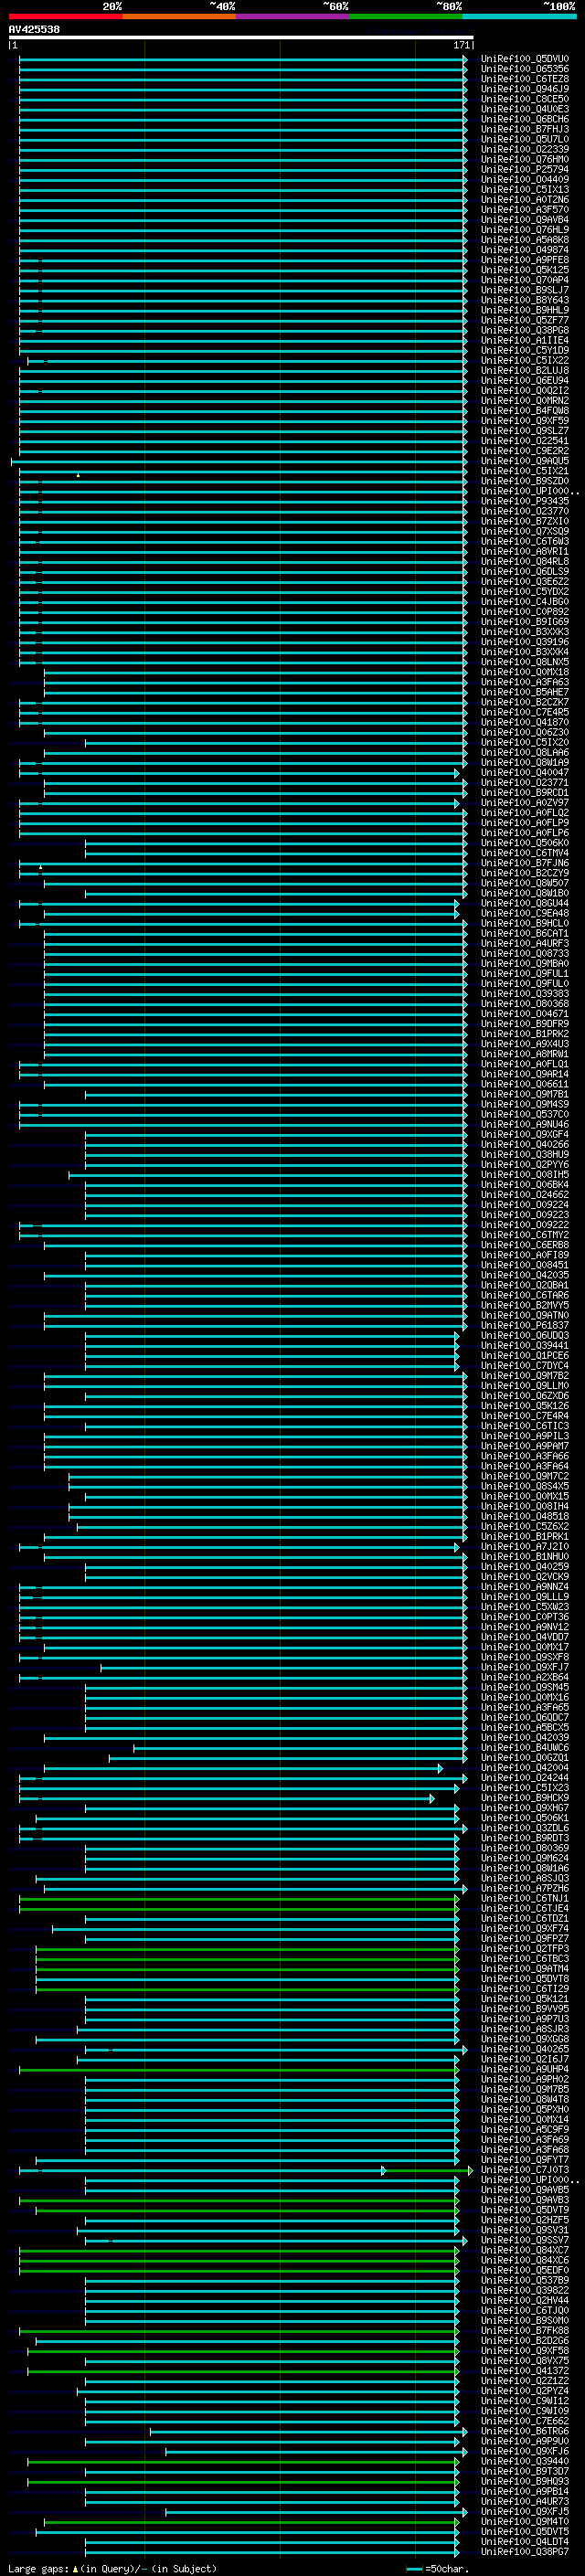Select the UniRef100_B9HQ93 label
Viewport: 585px width, 2576px height.
(525, 2481)
